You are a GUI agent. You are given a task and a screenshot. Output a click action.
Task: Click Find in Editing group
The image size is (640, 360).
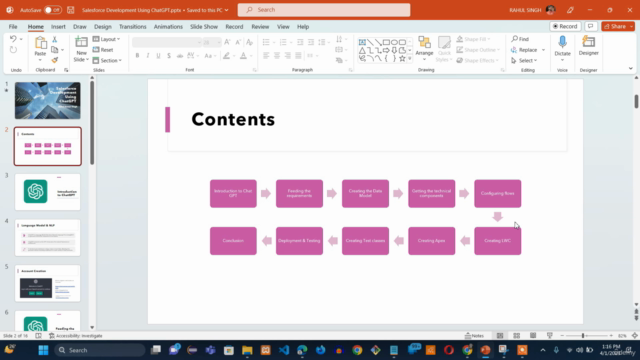(x=520, y=39)
